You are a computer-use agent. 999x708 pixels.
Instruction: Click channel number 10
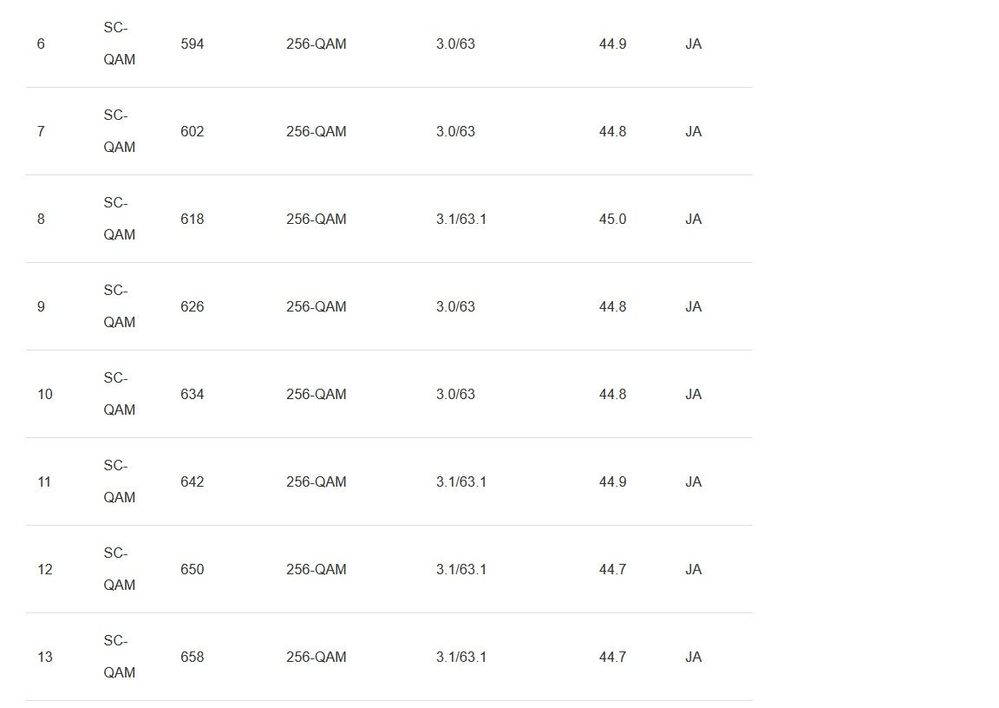(45, 394)
